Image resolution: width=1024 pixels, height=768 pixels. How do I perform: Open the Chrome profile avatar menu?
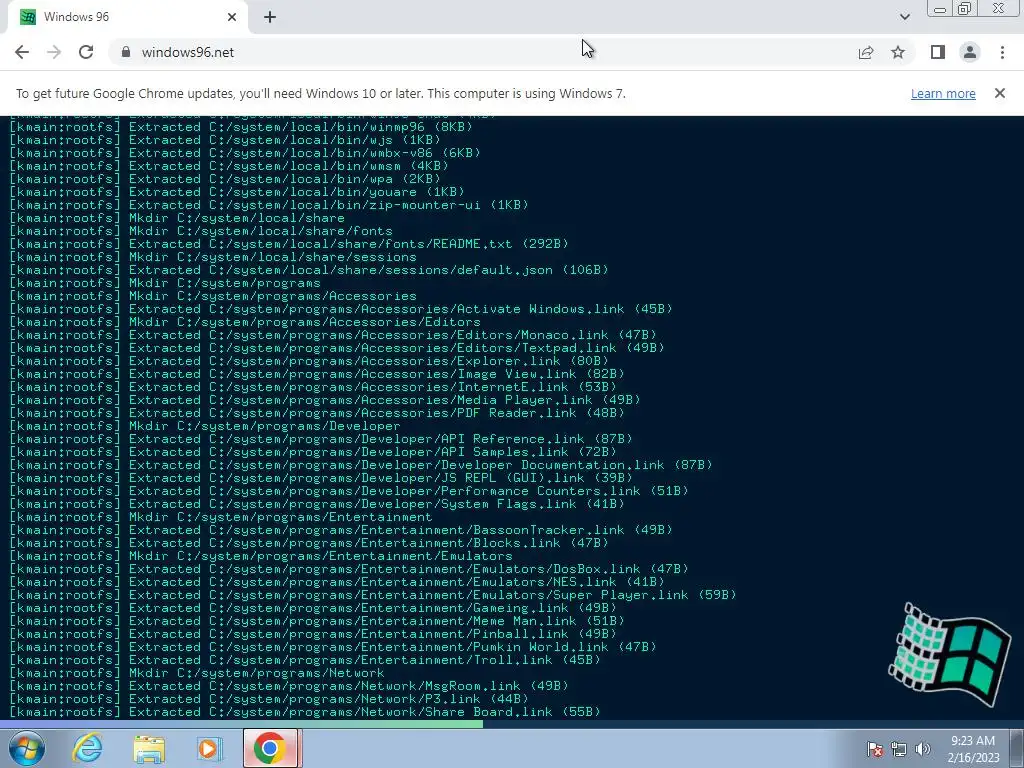(x=970, y=52)
